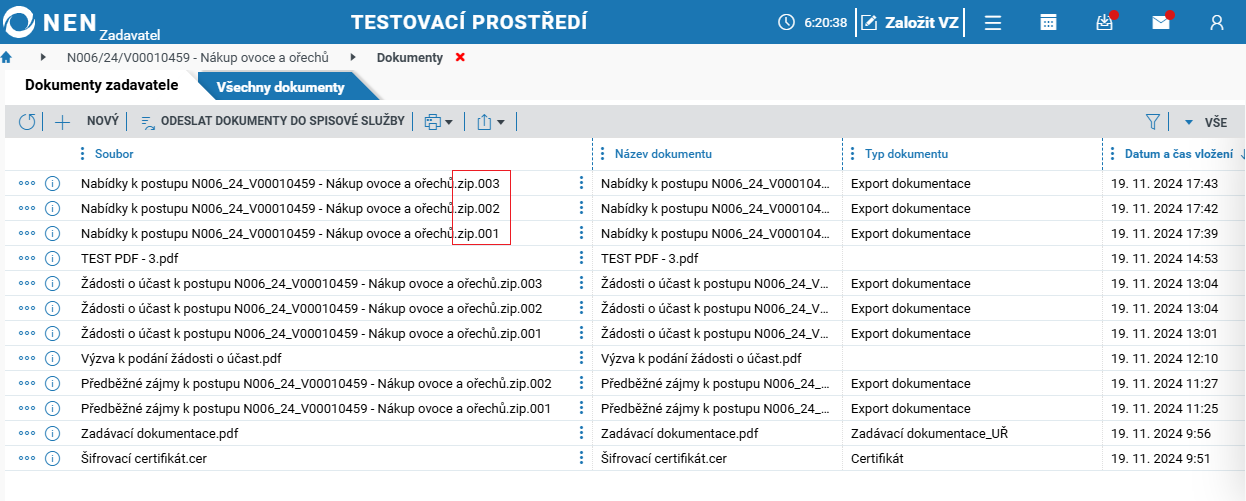
Task: Click date cell 19. 11. 2024 11:27
Action: [x=1164, y=384]
